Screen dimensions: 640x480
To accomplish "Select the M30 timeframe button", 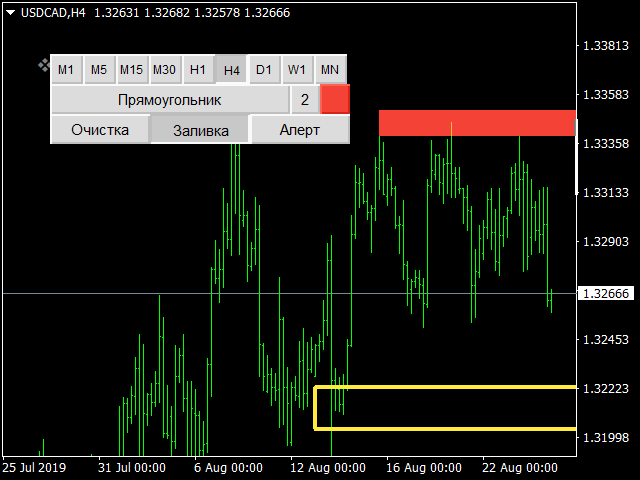I will [165, 69].
